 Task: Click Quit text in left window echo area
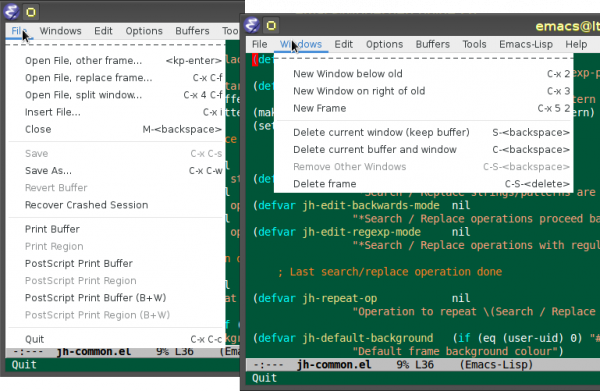tap(24, 365)
